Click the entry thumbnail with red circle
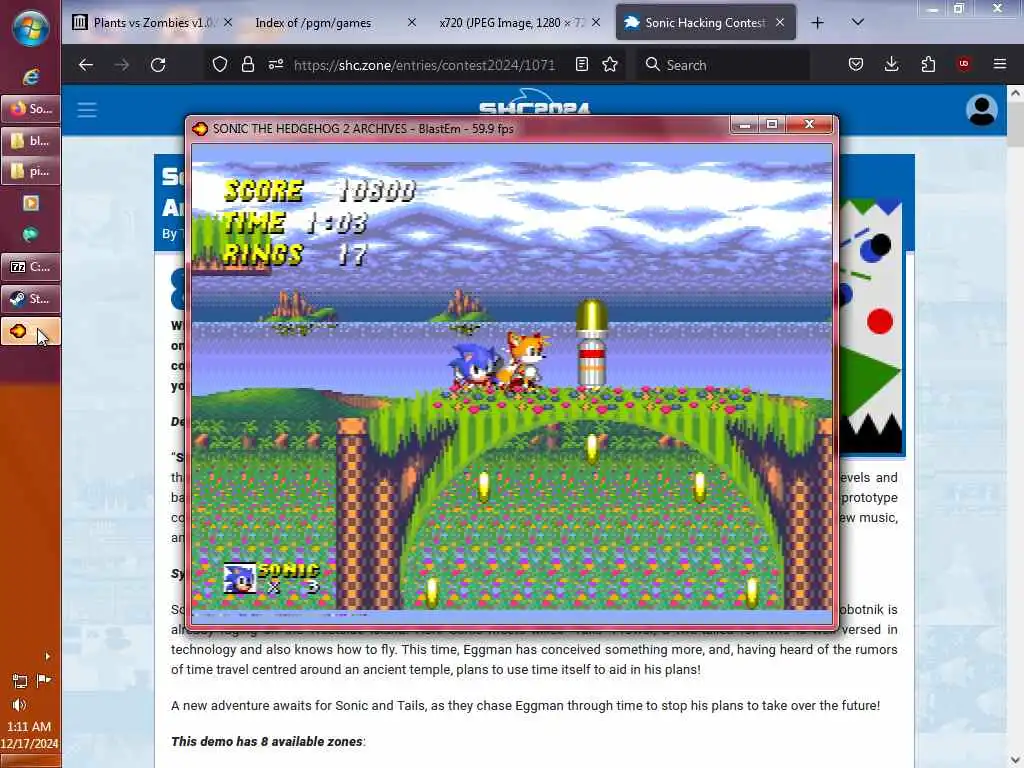 (x=871, y=327)
